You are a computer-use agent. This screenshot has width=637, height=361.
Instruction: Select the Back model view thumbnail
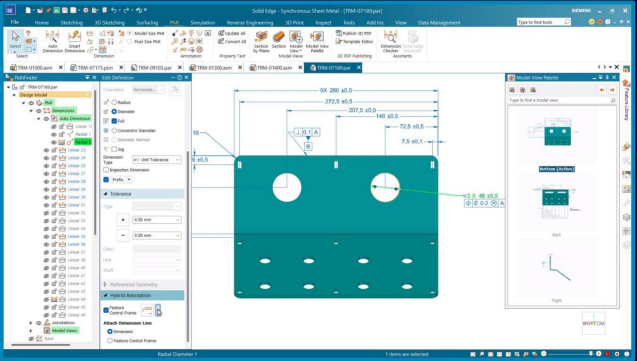(557, 203)
